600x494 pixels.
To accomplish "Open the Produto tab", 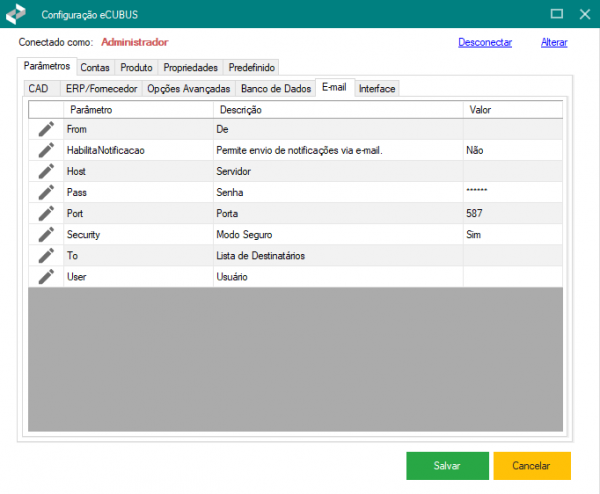I will click(136, 68).
